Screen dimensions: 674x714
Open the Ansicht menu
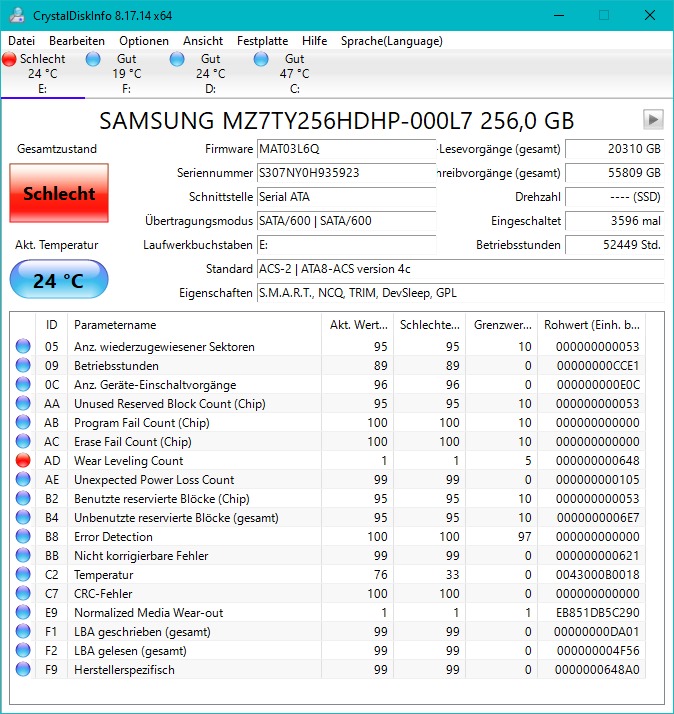(x=203, y=41)
